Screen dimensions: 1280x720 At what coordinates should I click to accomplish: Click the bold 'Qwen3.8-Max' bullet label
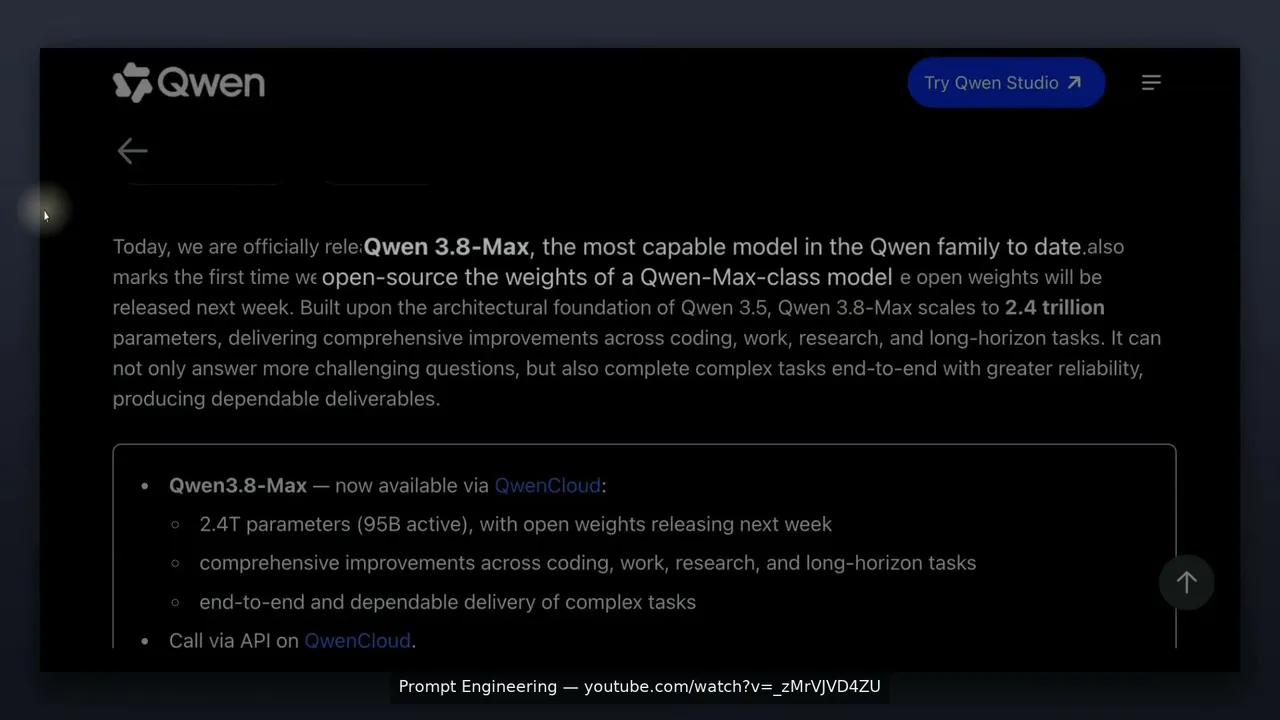click(x=238, y=485)
